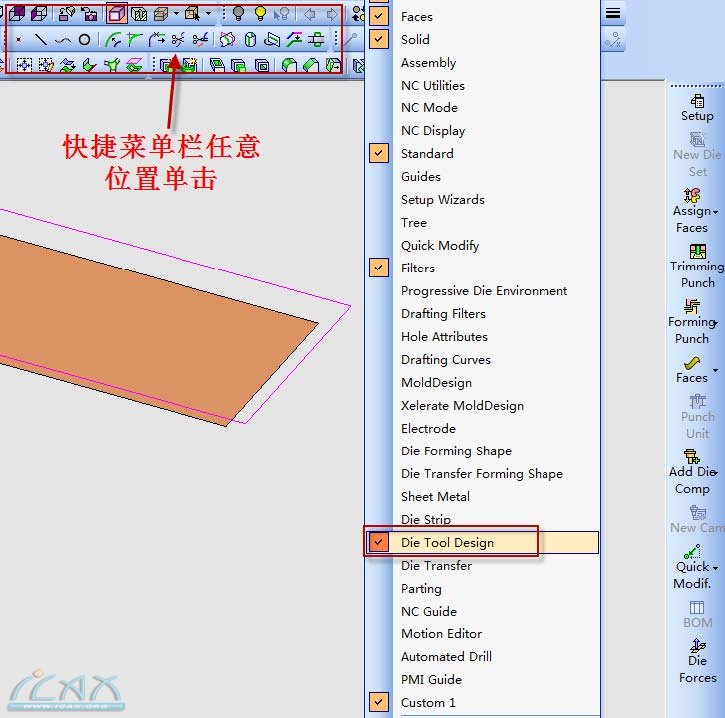Enable the Tree toolbar entry

pos(414,222)
